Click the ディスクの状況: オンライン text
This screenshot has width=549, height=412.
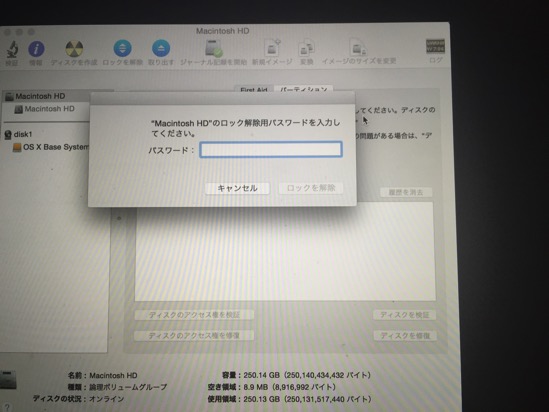pyautogui.click(x=78, y=399)
